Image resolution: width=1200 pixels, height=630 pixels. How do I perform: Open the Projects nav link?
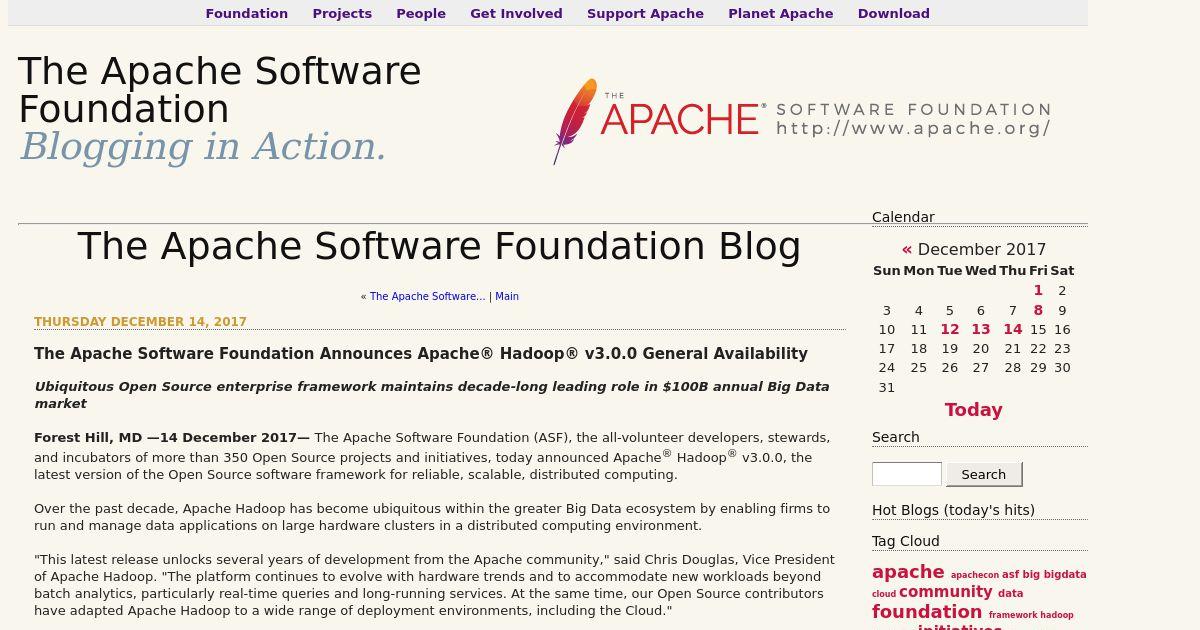point(342,13)
